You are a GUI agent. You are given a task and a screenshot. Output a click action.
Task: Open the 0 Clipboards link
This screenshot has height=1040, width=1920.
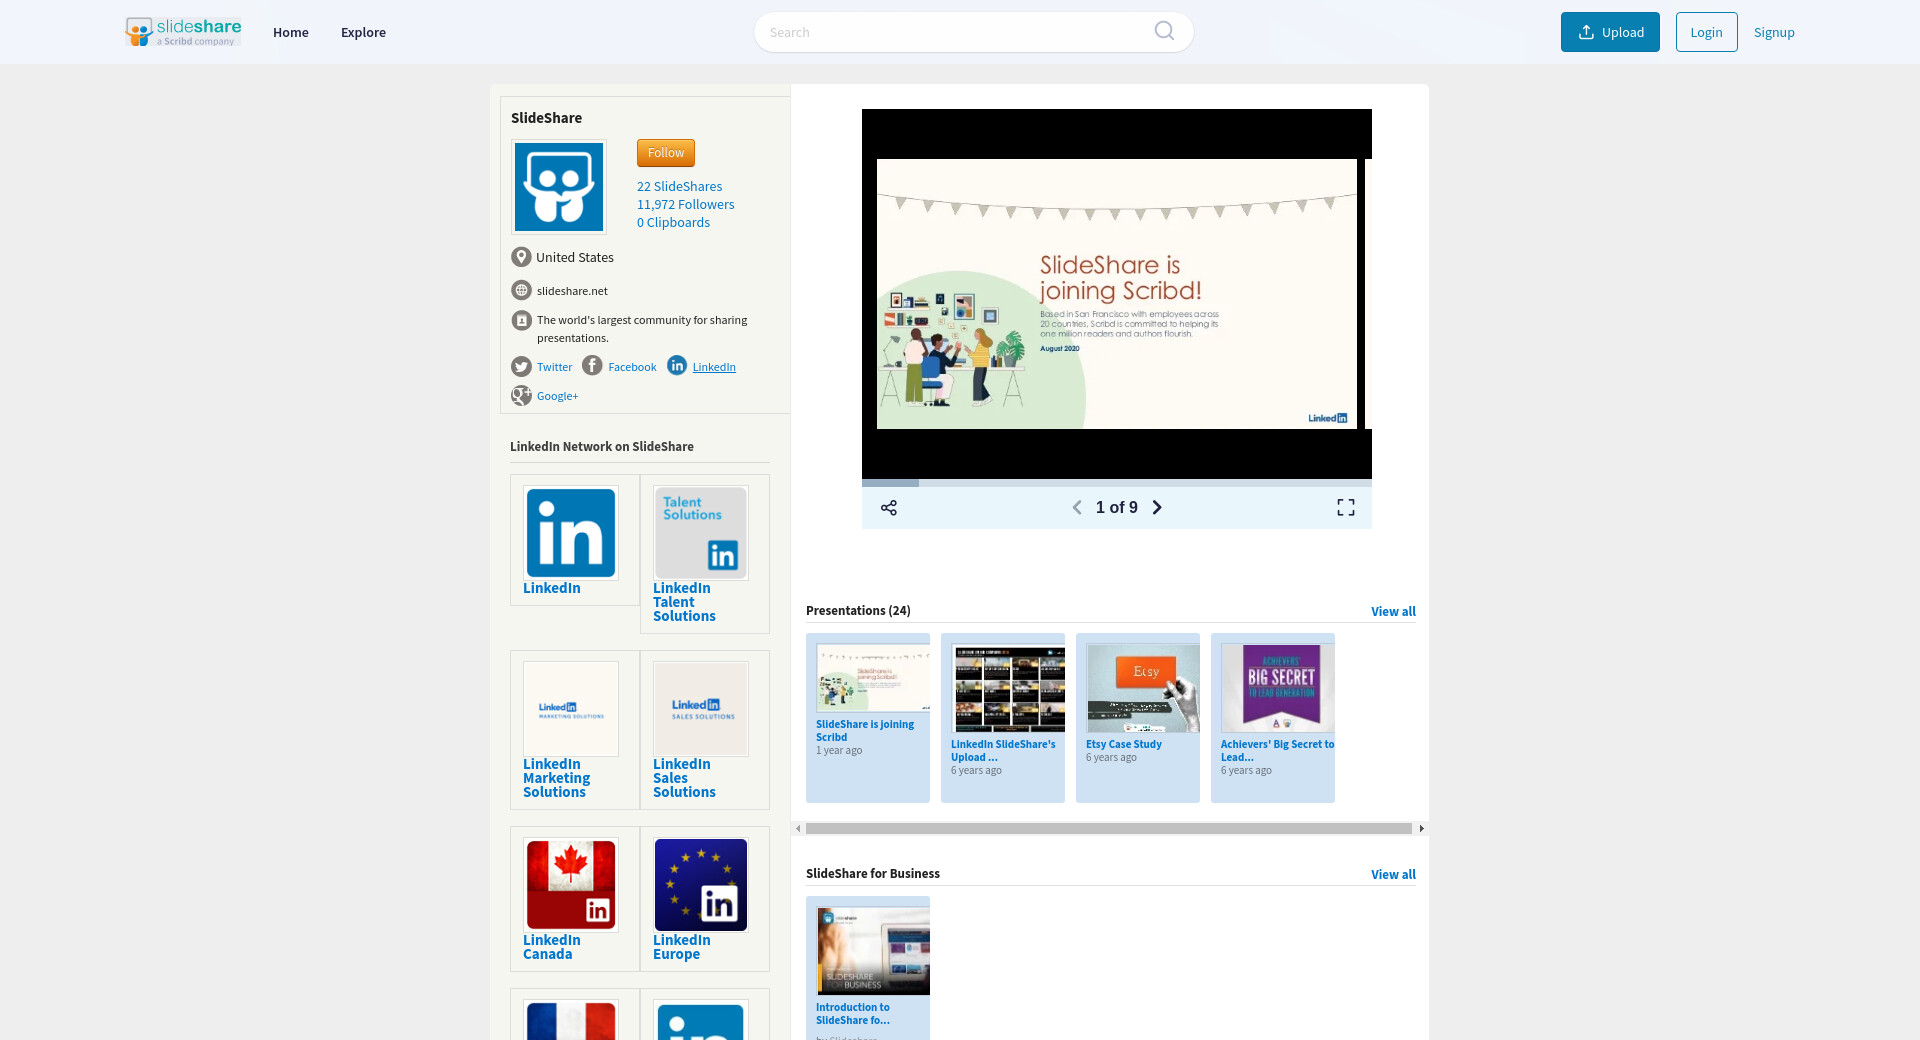(x=673, y=222)
